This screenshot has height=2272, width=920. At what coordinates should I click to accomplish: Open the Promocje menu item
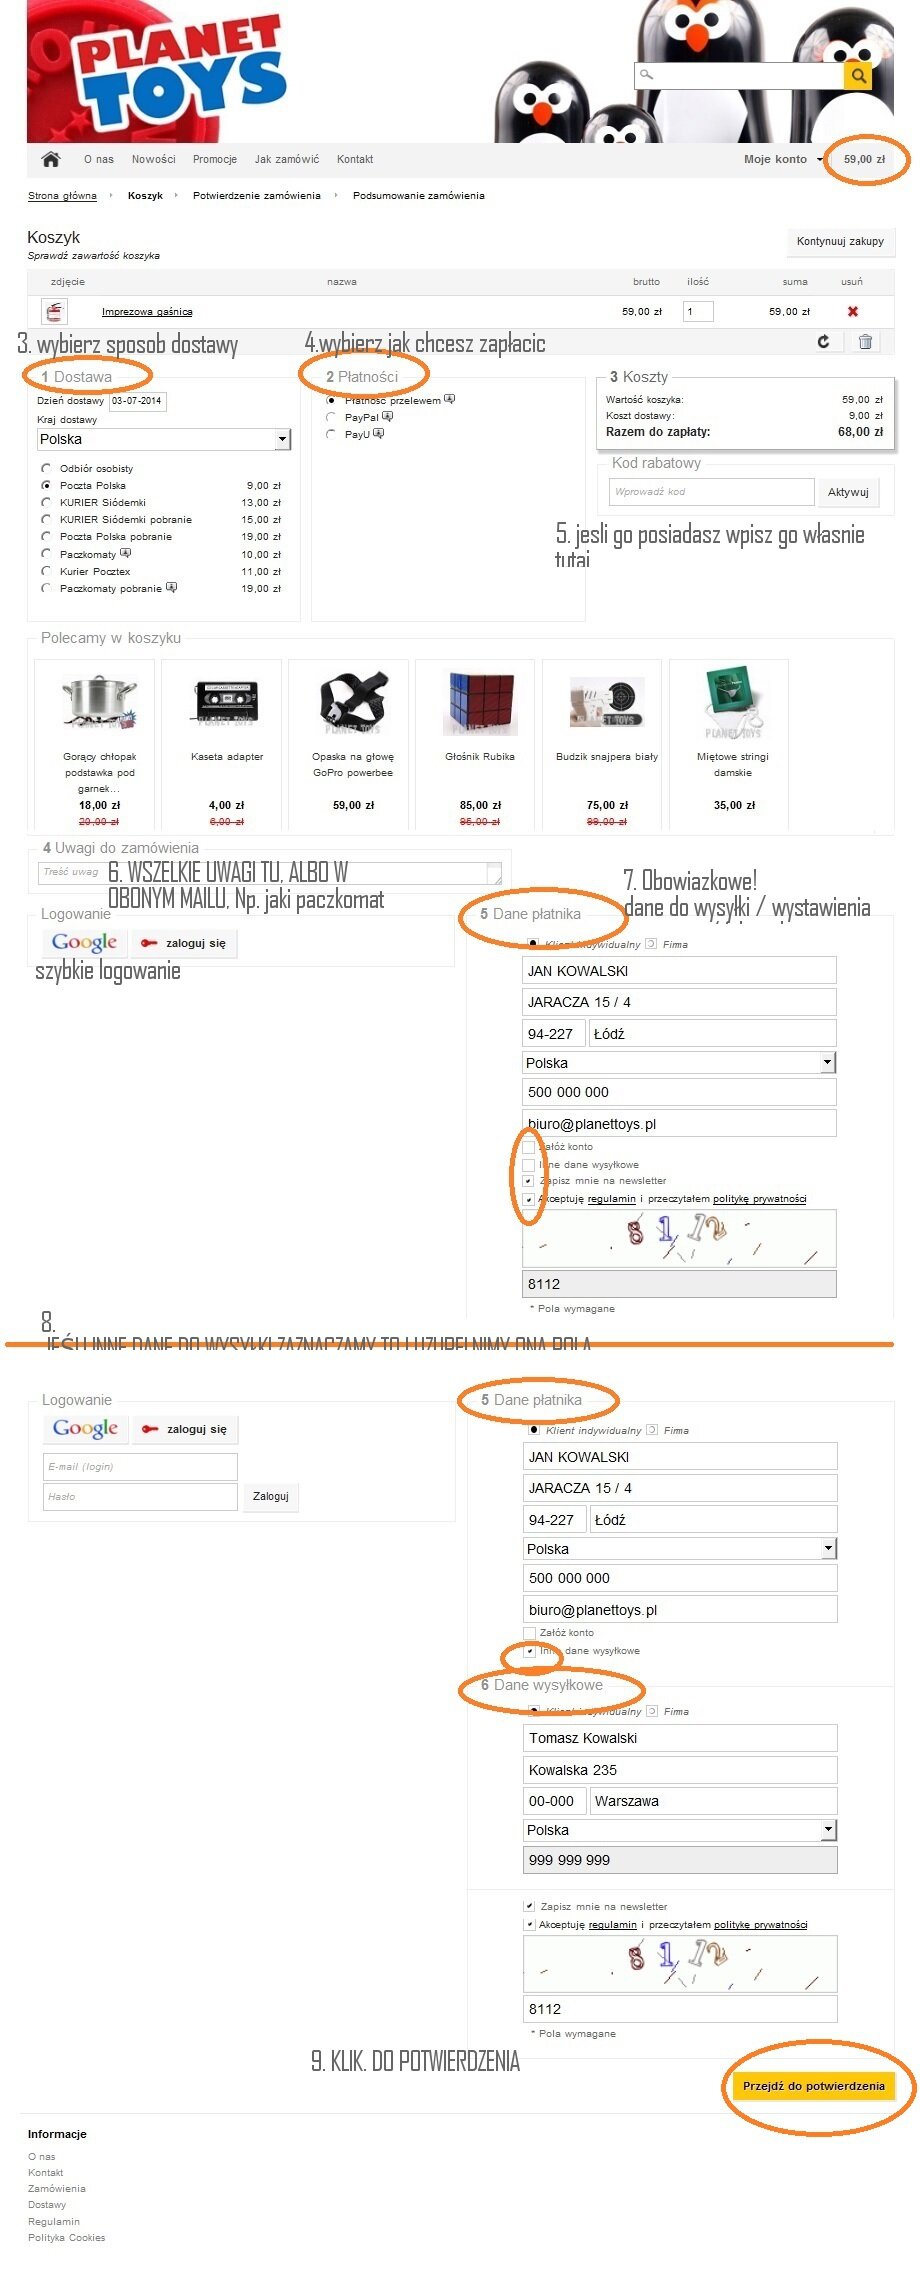coord(215,159)
